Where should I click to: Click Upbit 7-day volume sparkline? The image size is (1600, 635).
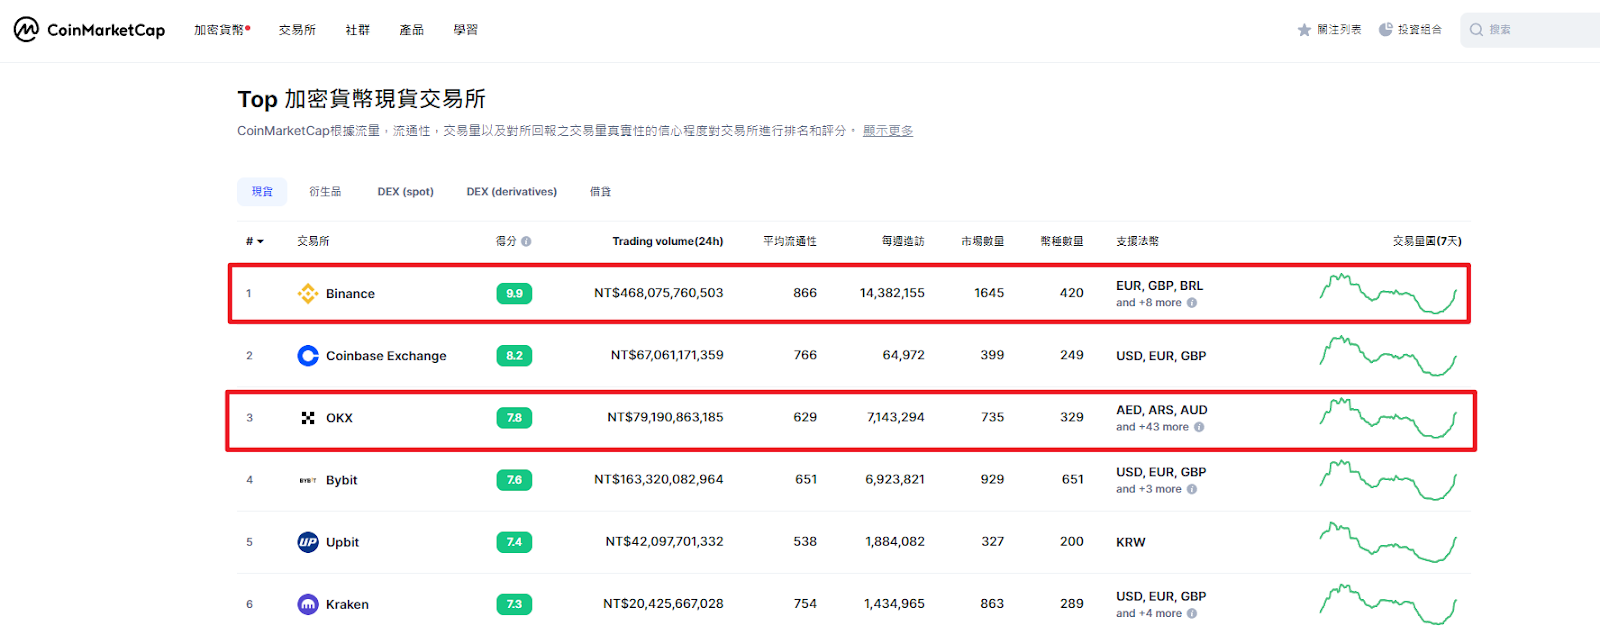coord(1388,542)
